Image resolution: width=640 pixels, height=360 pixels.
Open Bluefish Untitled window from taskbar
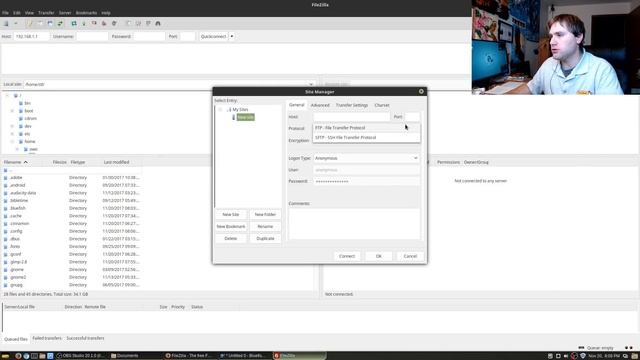point(244,356)
